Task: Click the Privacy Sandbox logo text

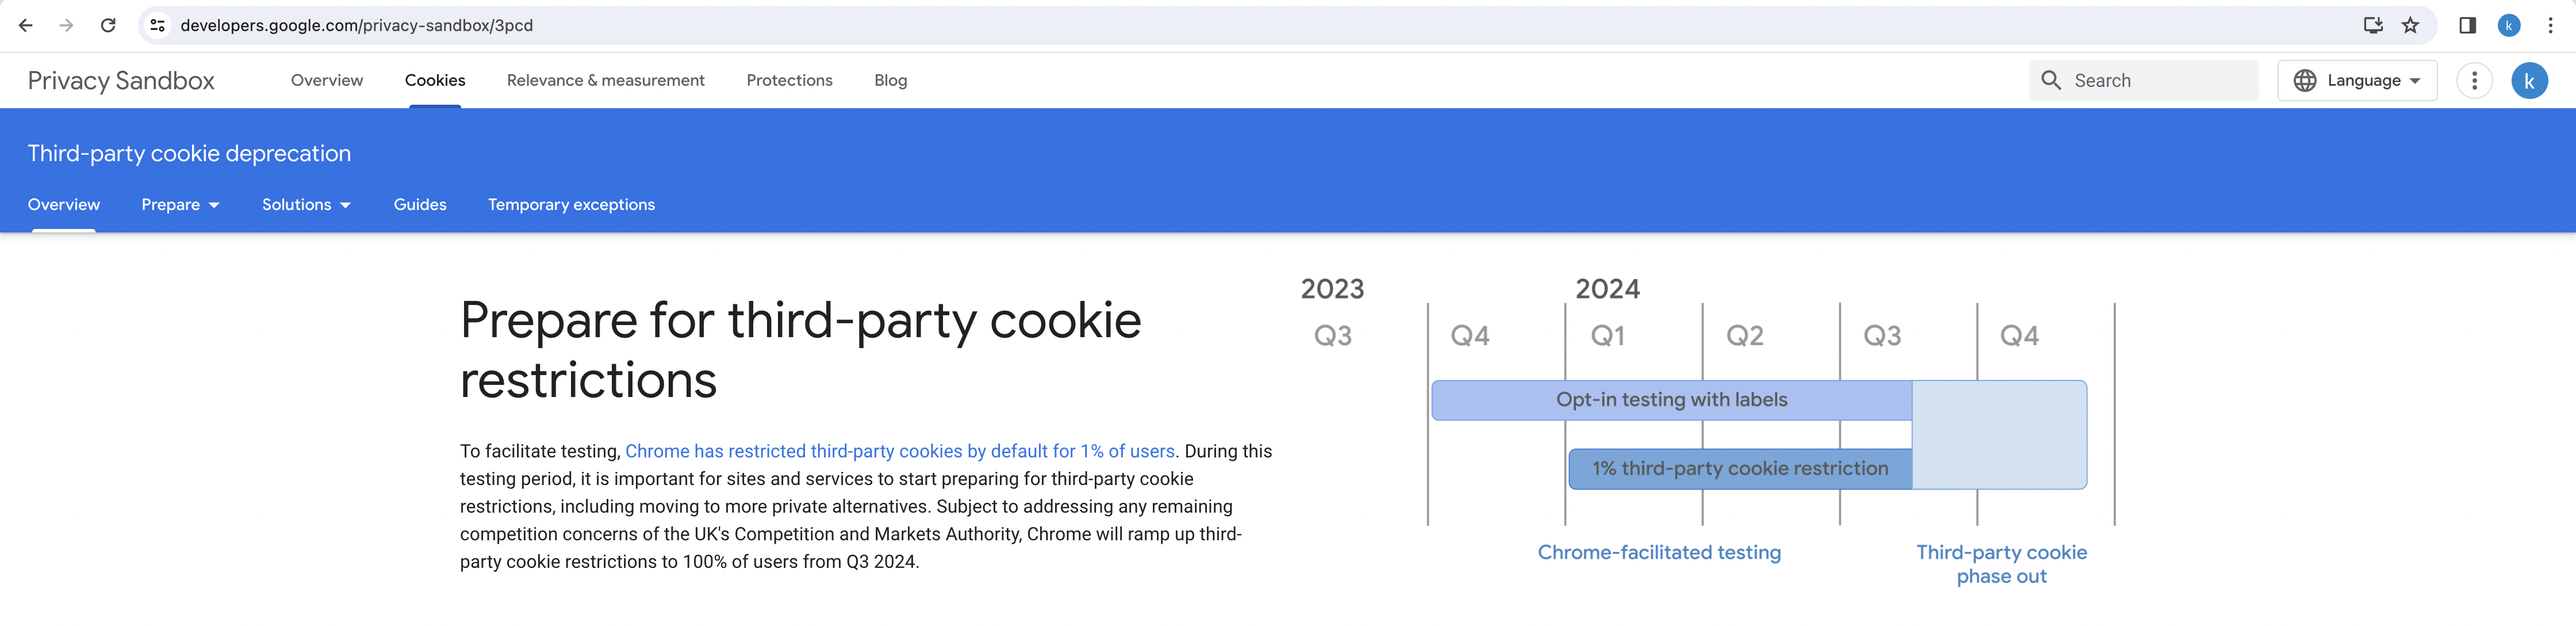Action: point(121,80)
